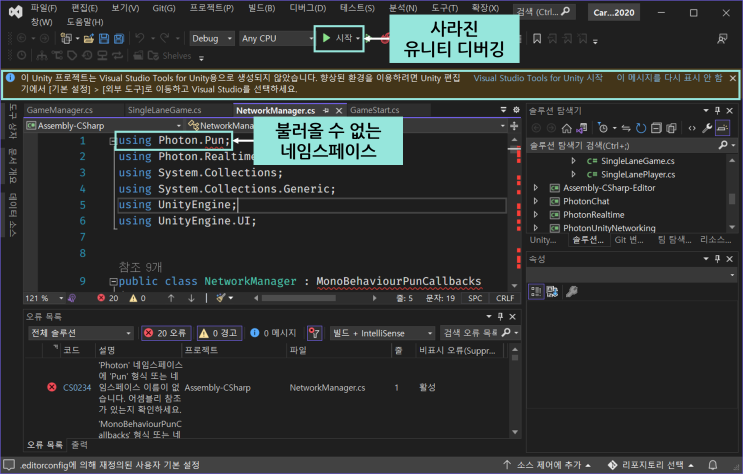Switch to the GameStart.cs tab
The width and height of the screenshot is (743, 474).
[374, 110]
